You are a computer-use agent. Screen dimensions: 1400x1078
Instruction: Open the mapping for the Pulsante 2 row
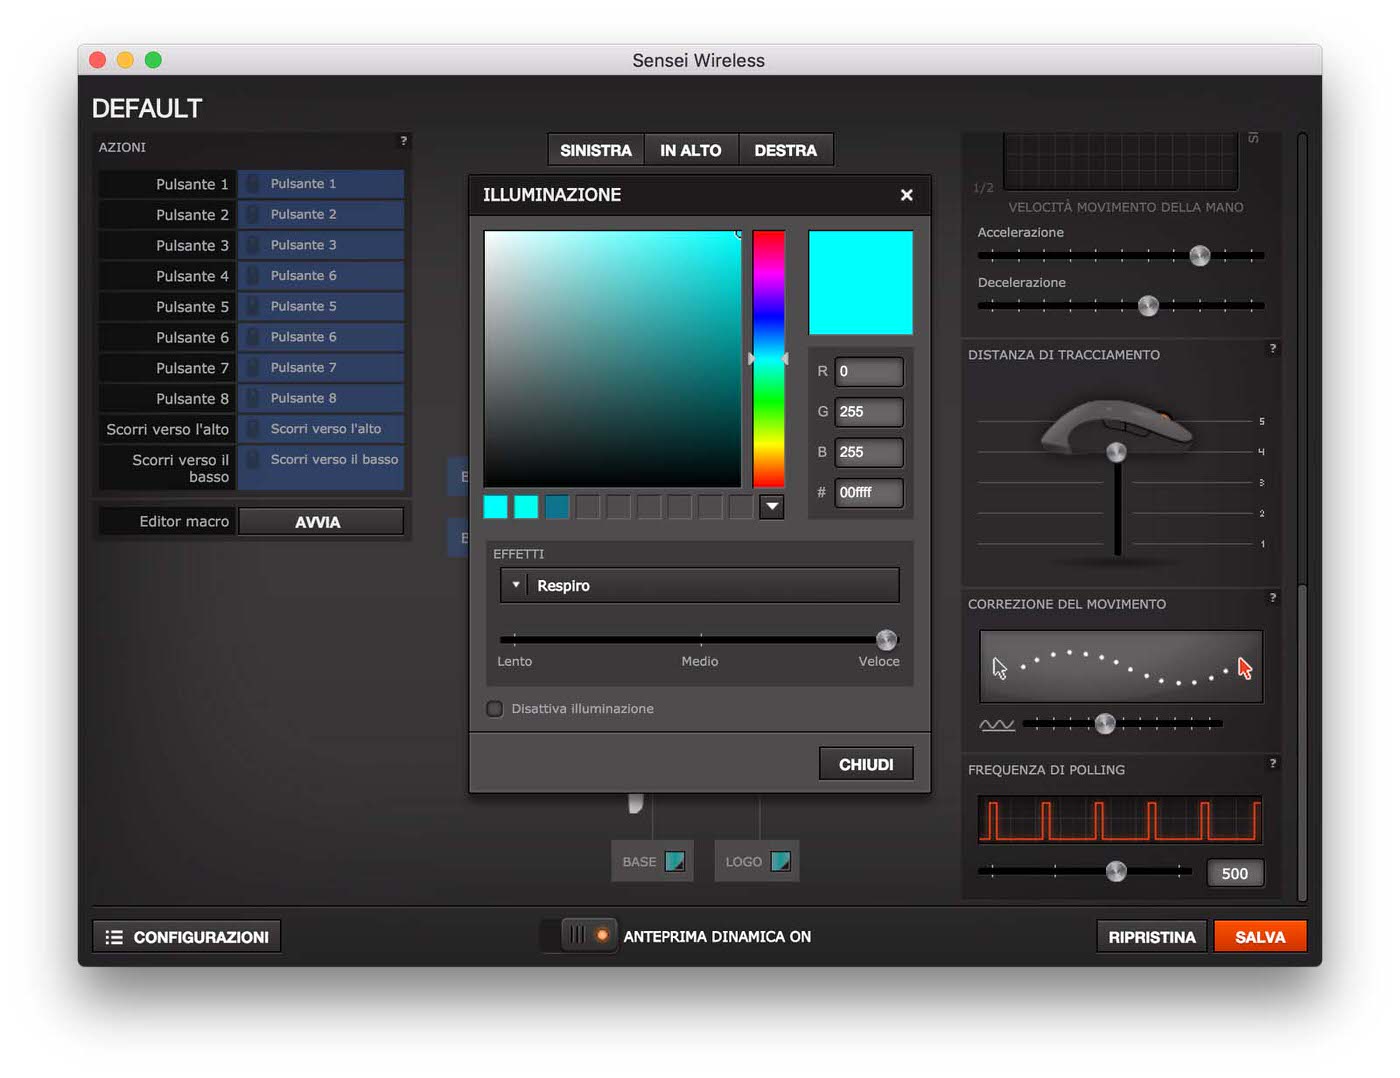point(321,214)
